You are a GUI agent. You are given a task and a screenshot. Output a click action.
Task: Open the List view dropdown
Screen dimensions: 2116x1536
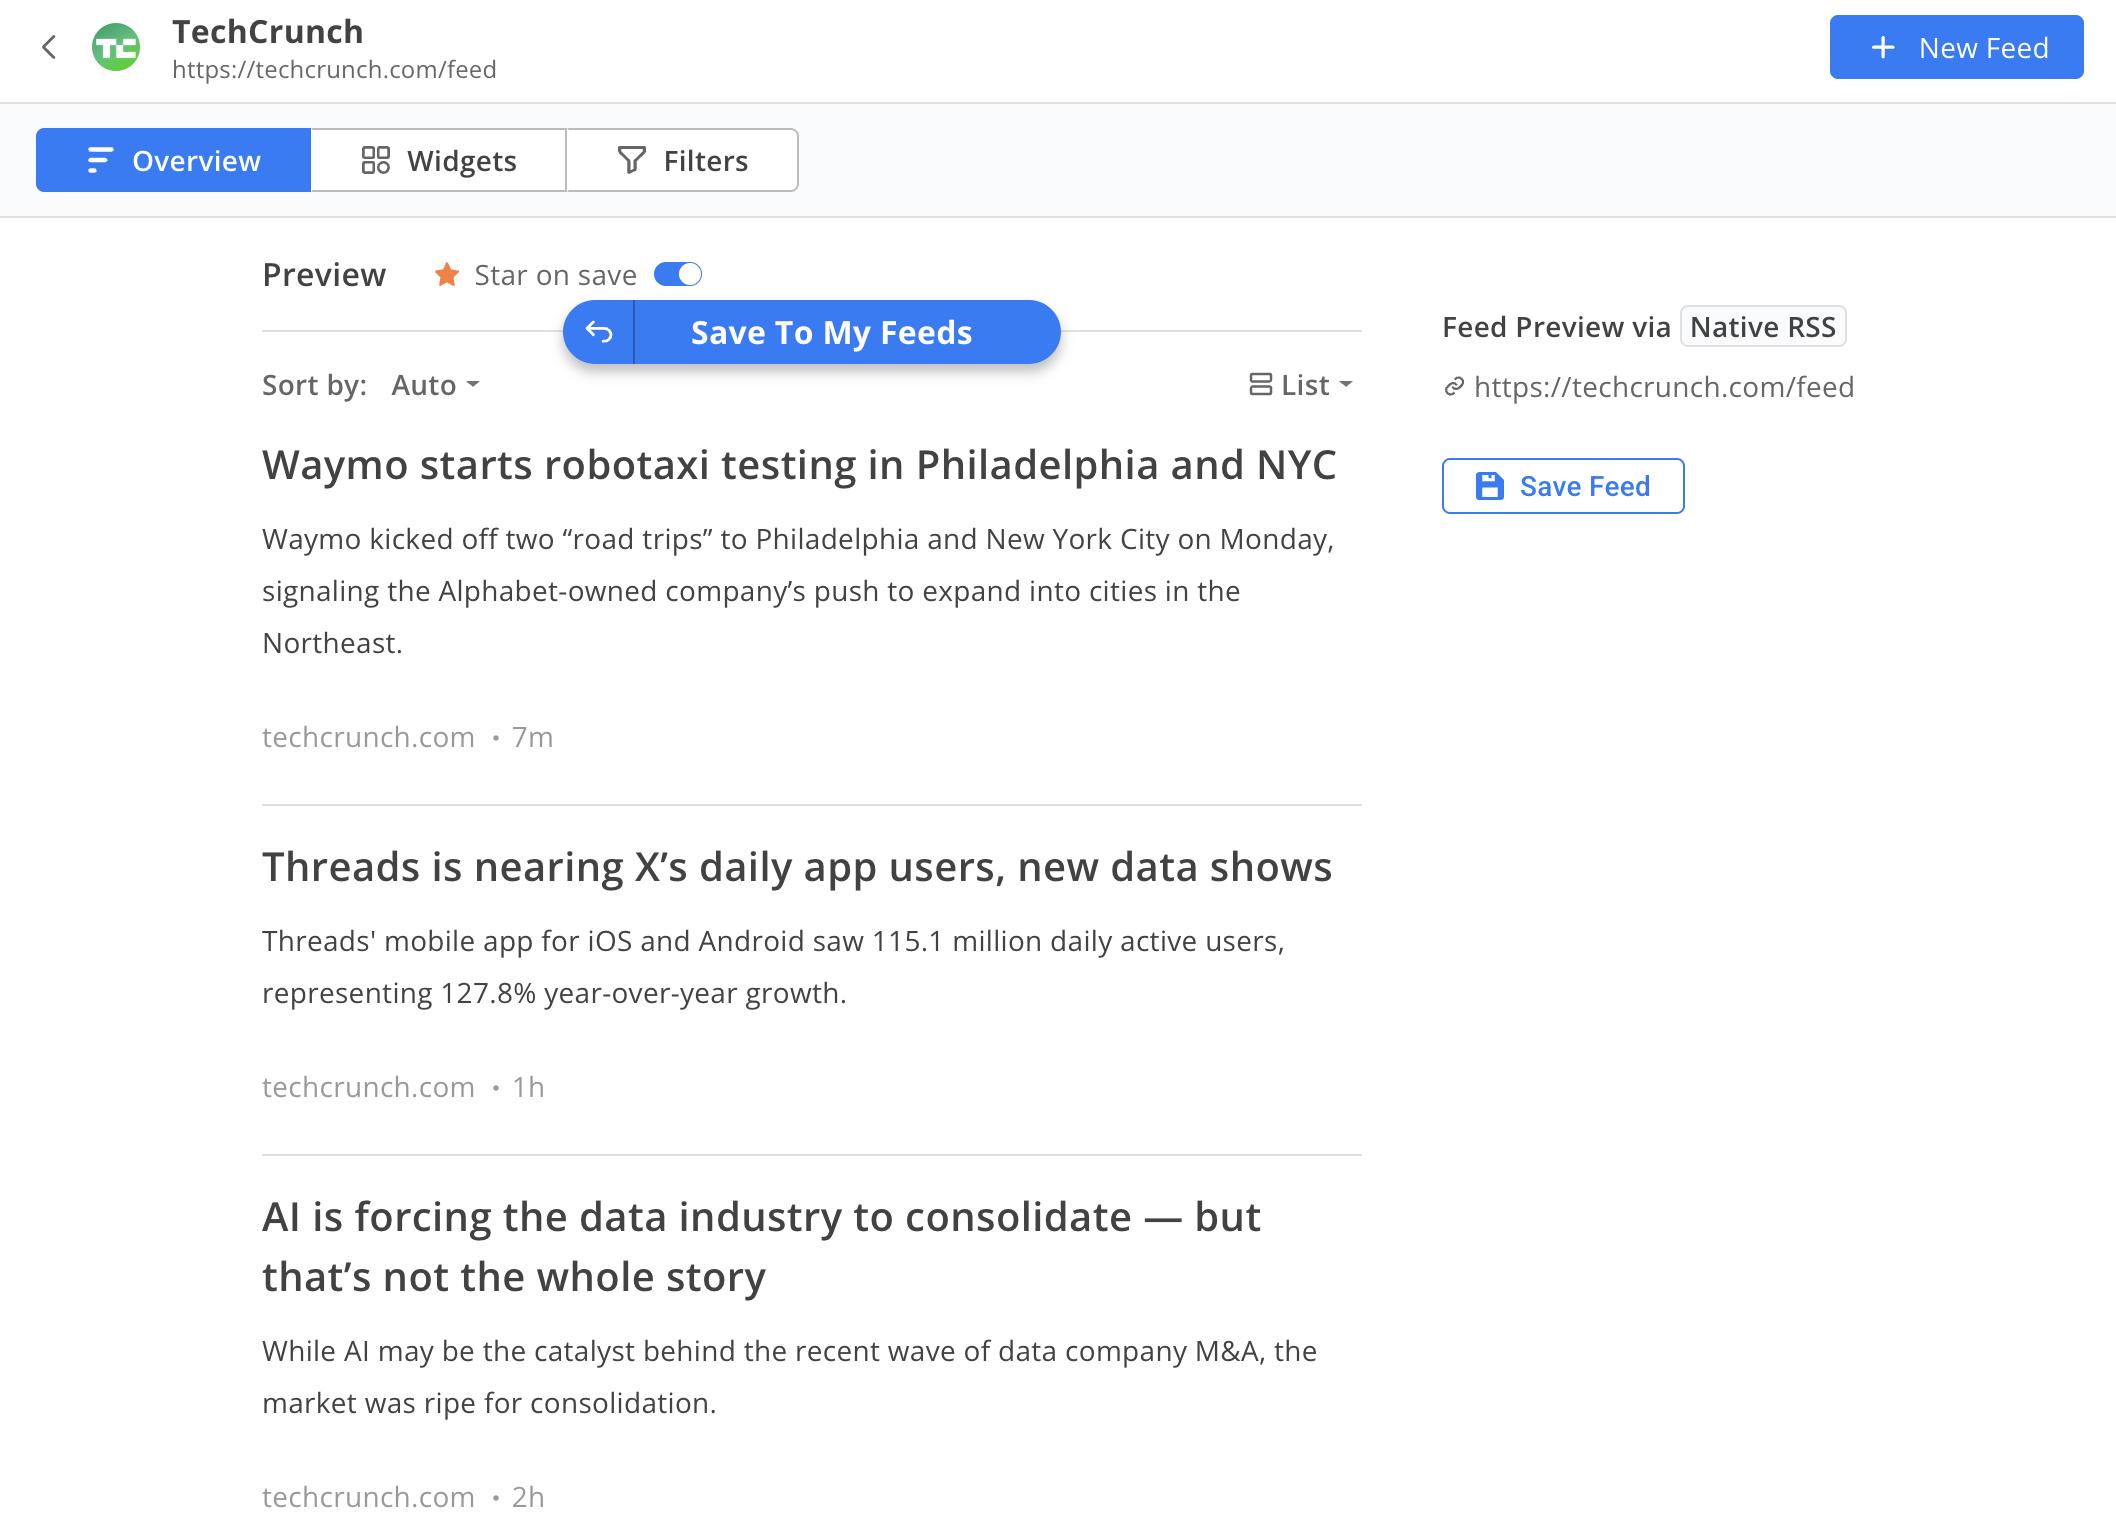pyautogui.click(x=1301, y=385)
